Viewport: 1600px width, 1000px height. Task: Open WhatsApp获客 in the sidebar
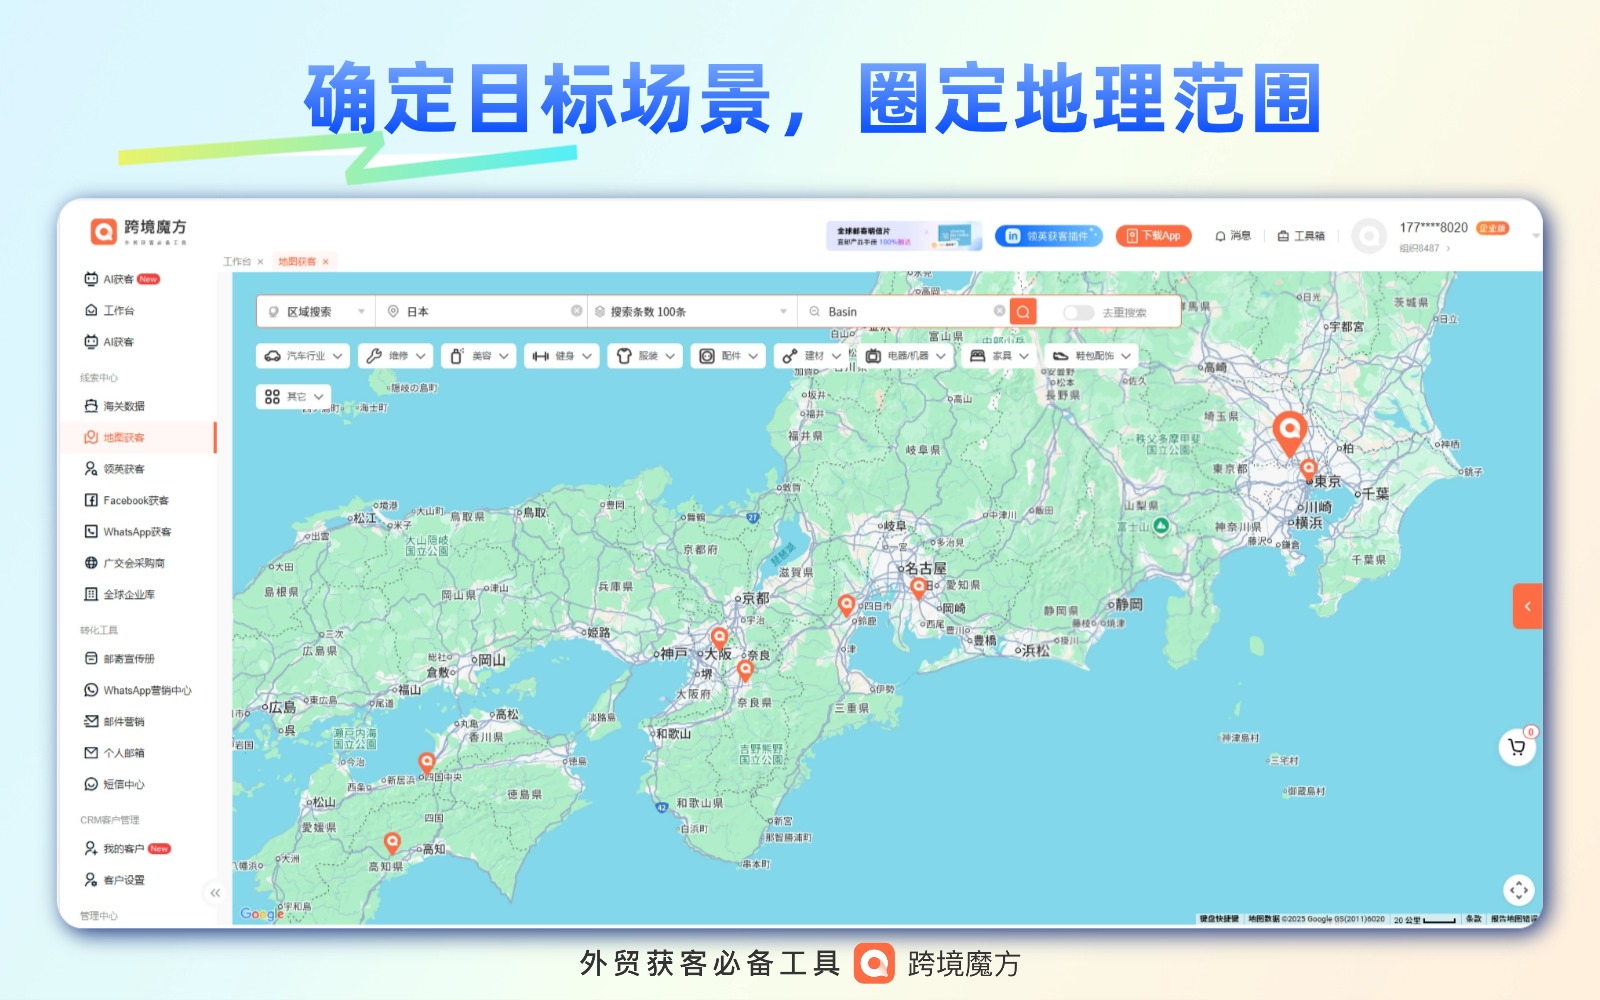(x=137, y=532)
